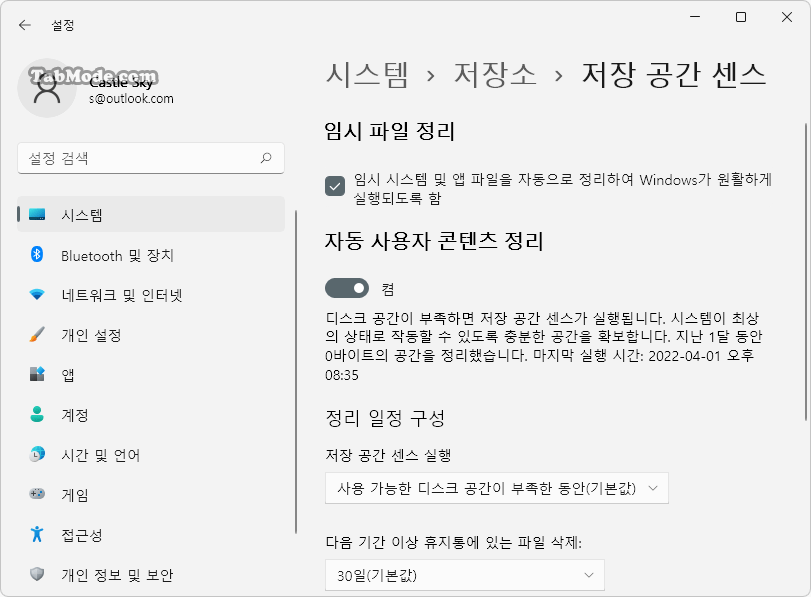Open the 저장 공간 센스 실행 dropdown

click(497, 488)
